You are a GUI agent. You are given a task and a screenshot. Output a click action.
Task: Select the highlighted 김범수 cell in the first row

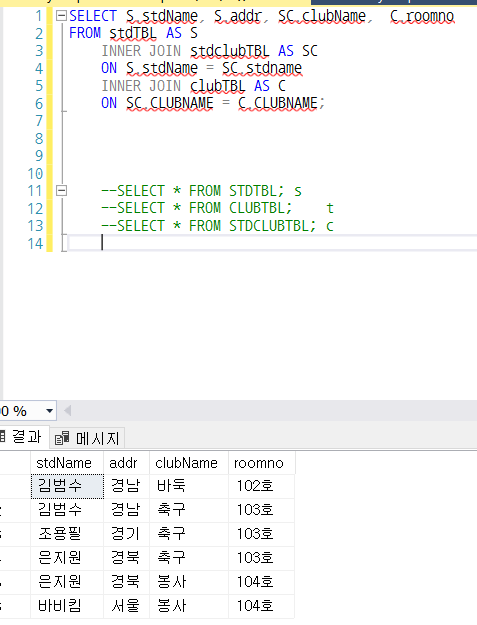click(x=67, y=486)
